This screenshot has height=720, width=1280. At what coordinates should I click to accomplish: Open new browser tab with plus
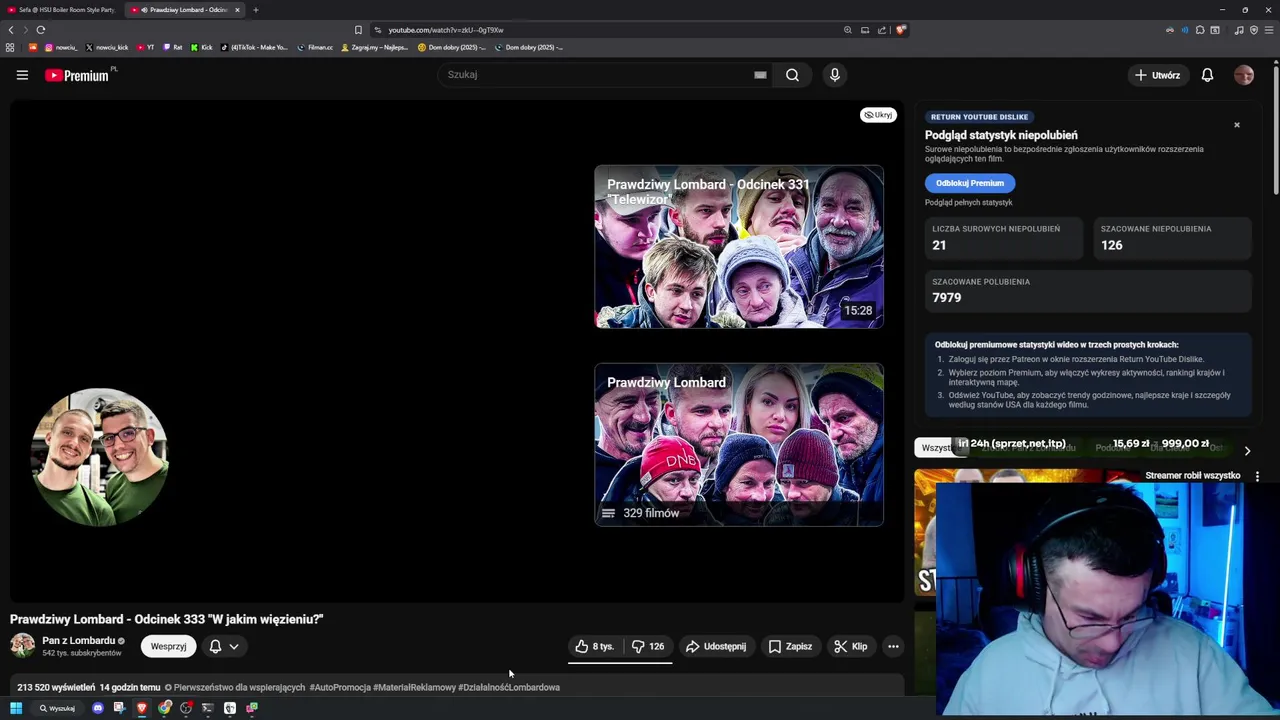point(255,10)
